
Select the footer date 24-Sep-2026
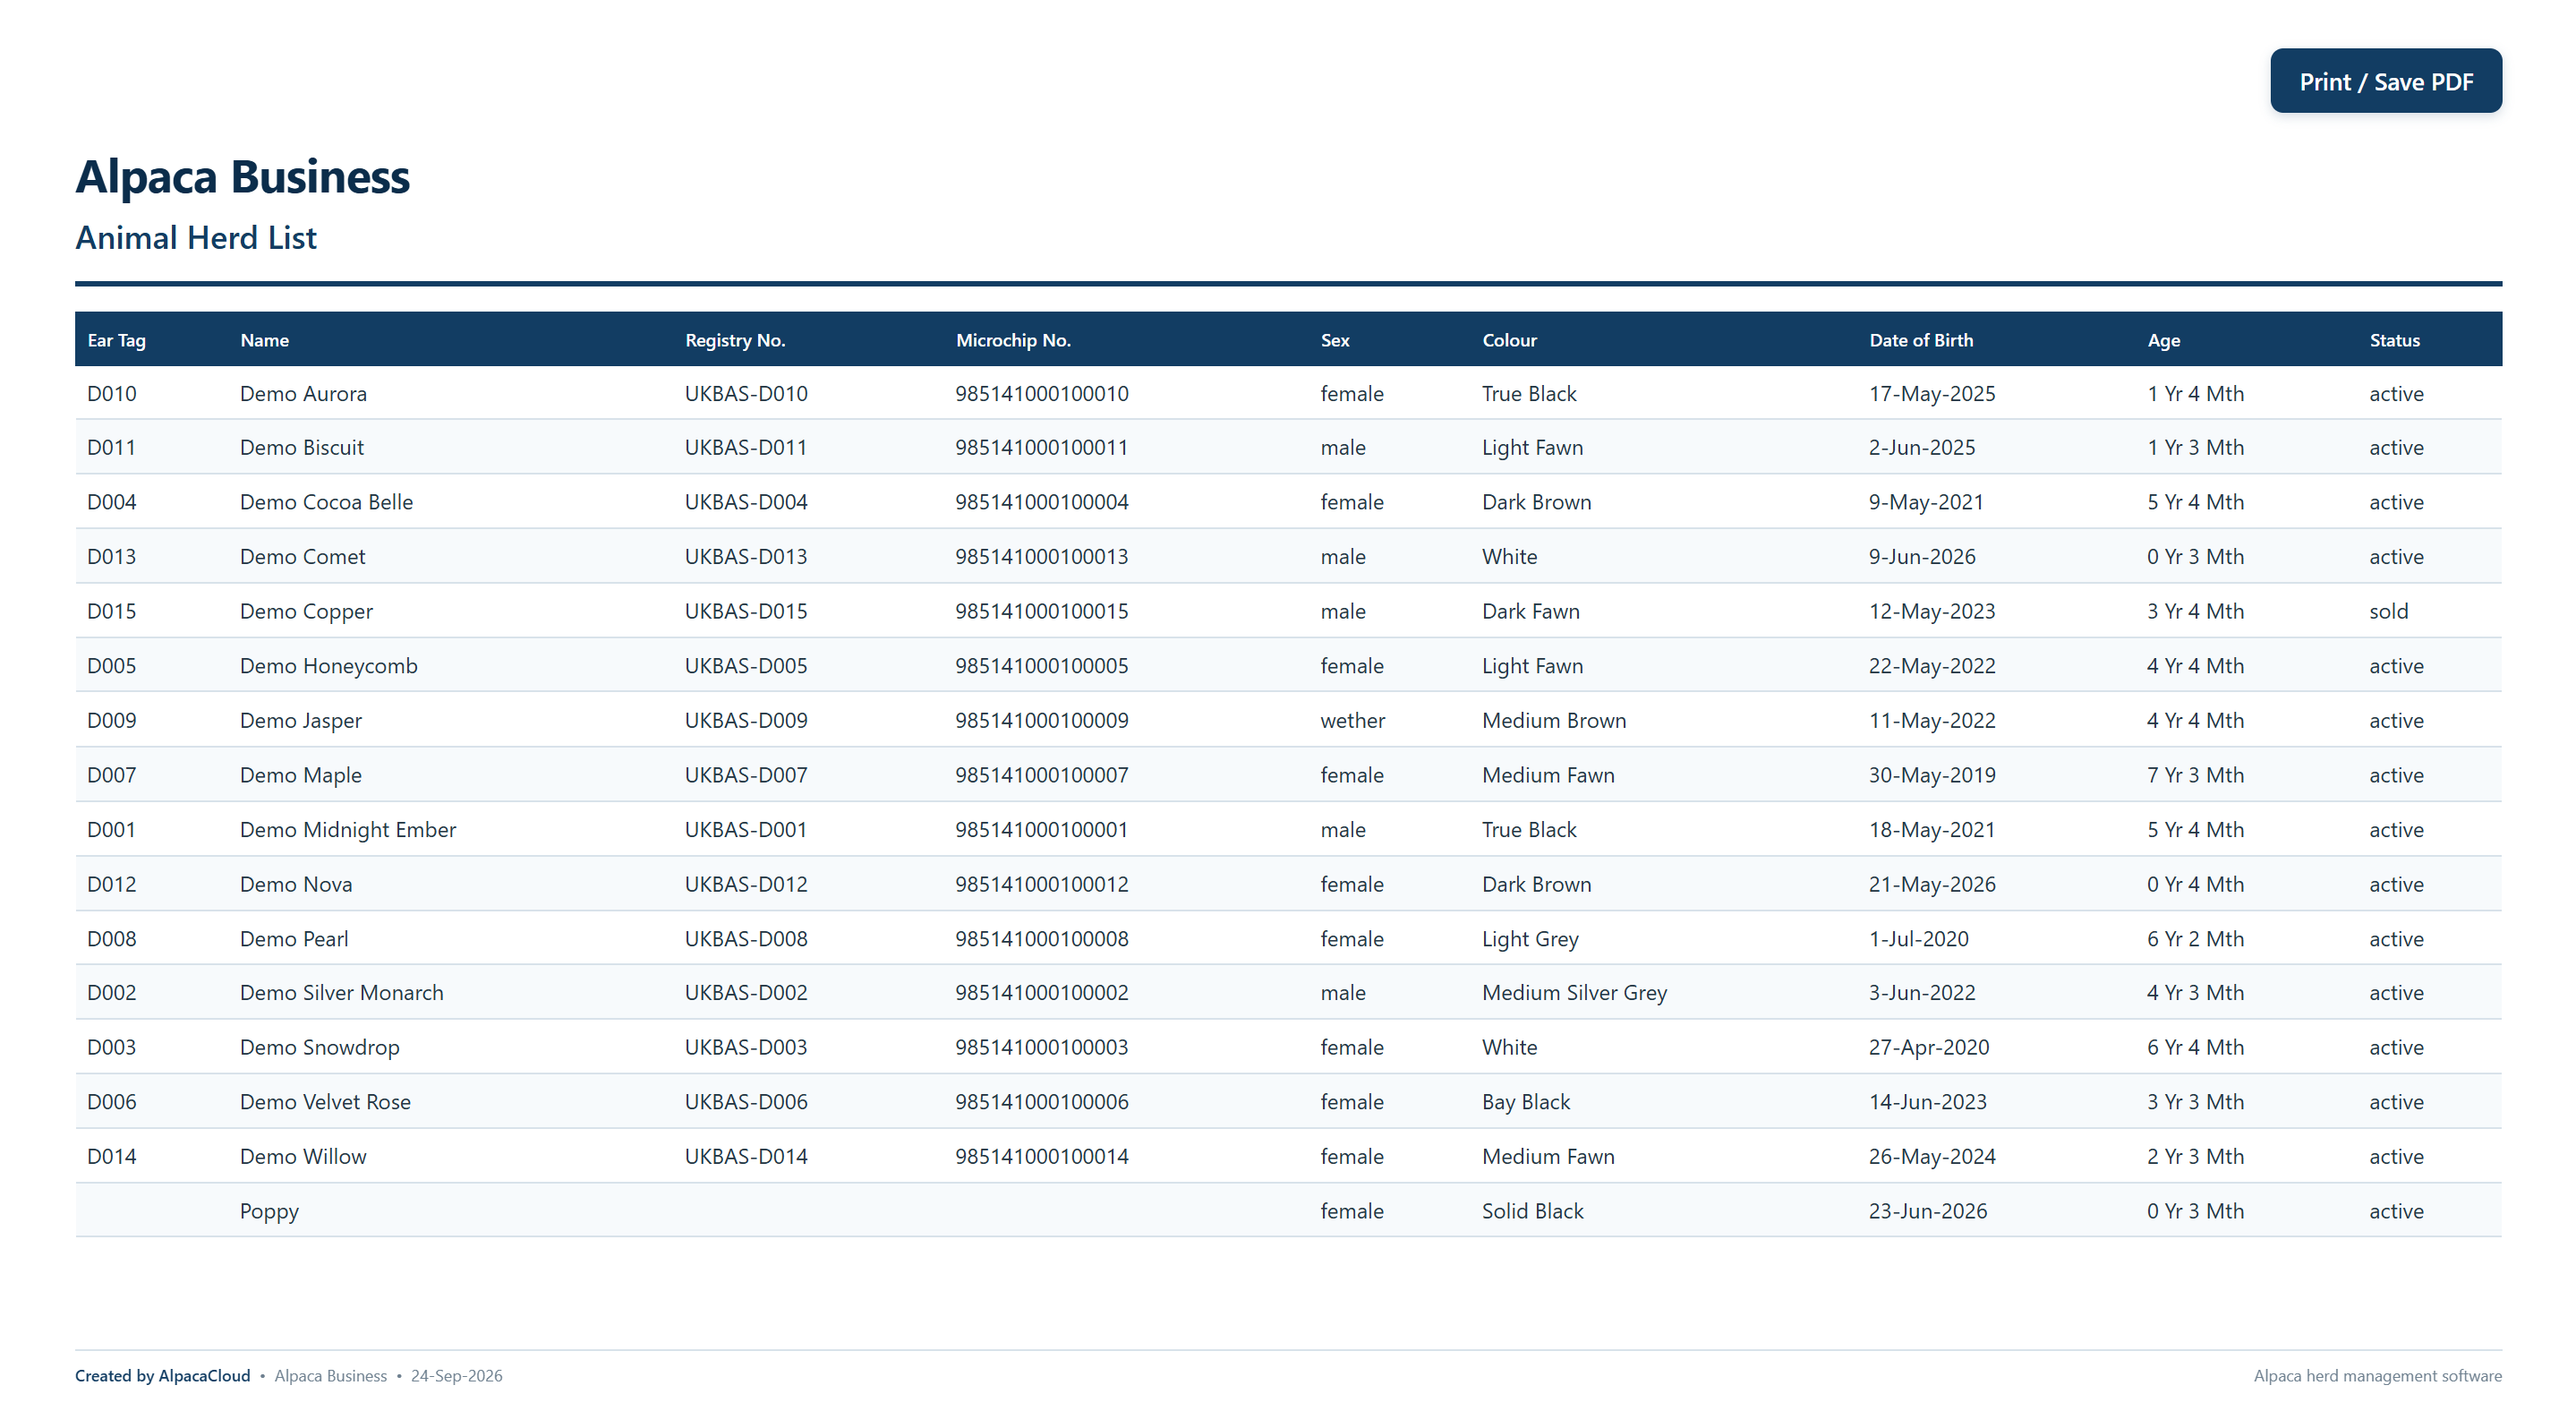tap(456, 1376)
